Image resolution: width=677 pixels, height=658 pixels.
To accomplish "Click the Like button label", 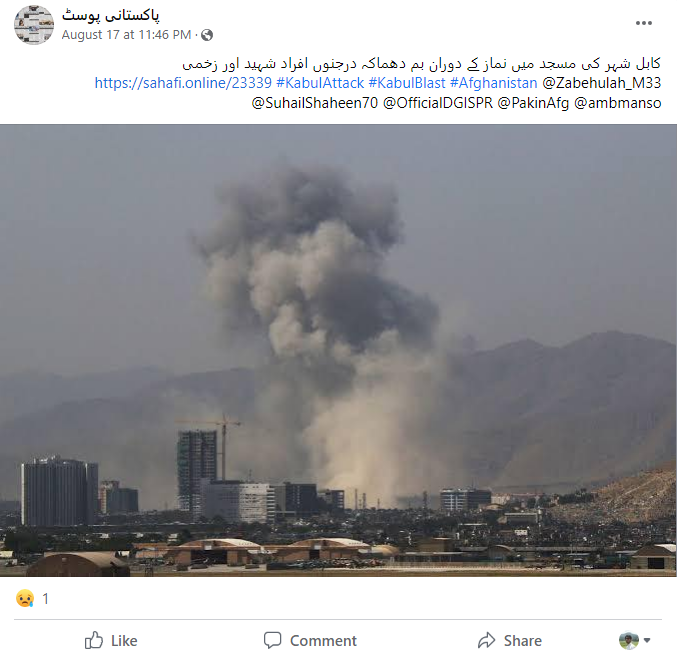I will pyautogui.click(x=124, y=641).
